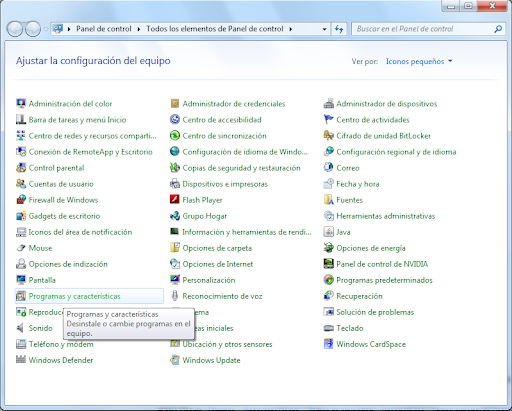
Task: Expand the arrow after Panel de control breadcrumb
Action: pyautogui.click(x=139, y=29)
